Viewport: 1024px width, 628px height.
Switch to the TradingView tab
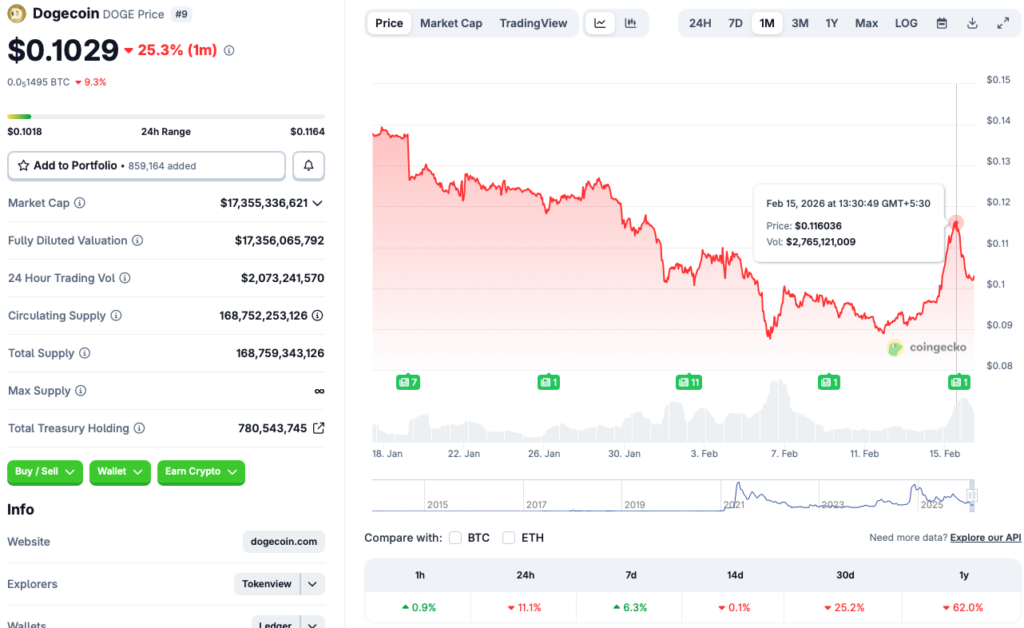(x=534, y=22)
